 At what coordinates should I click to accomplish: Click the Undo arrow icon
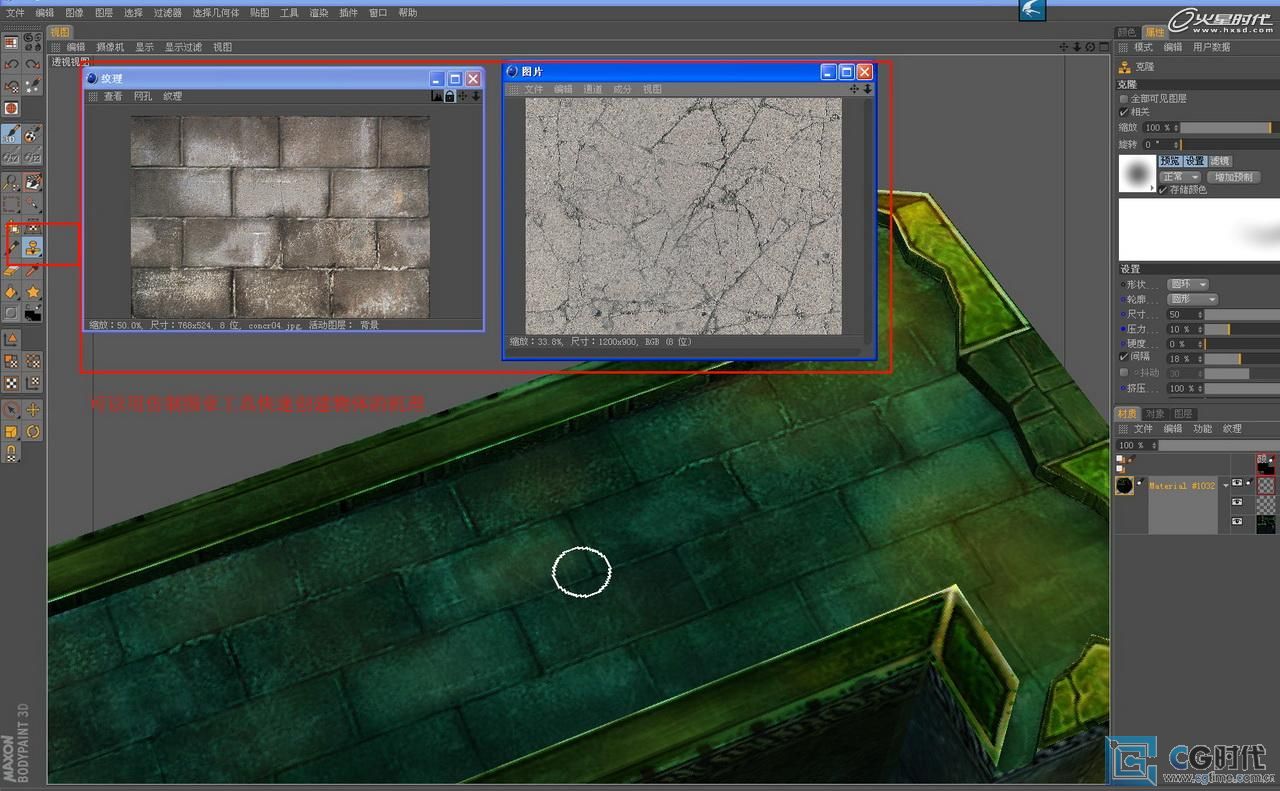(11, 65)
